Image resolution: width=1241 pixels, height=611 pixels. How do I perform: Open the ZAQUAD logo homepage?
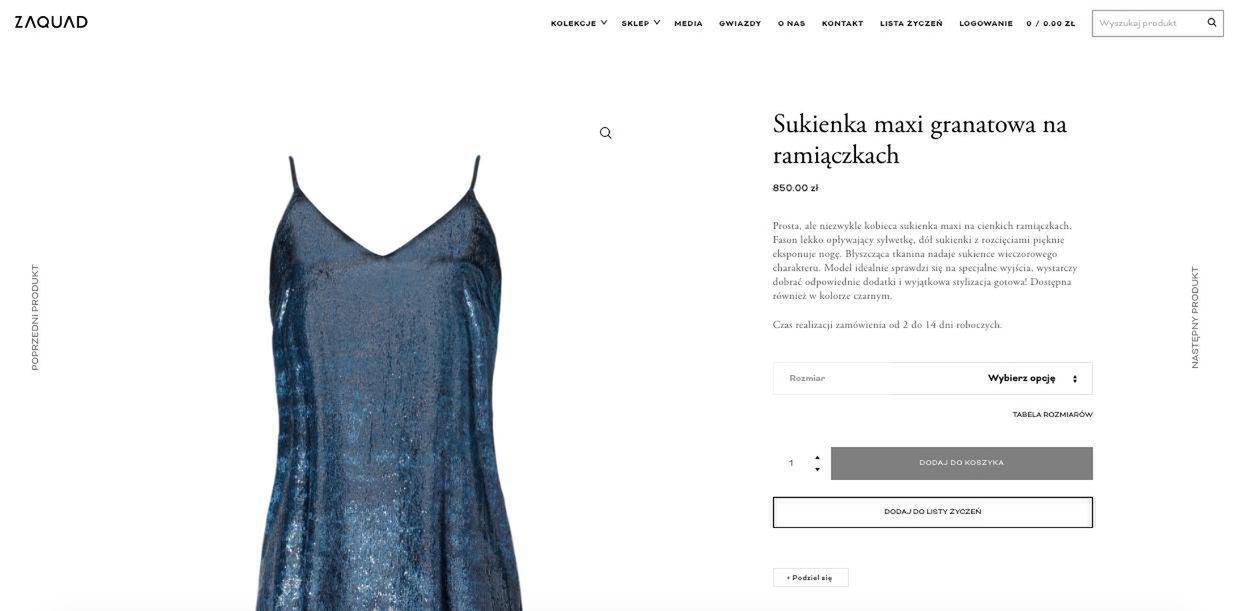click(51, 22)
